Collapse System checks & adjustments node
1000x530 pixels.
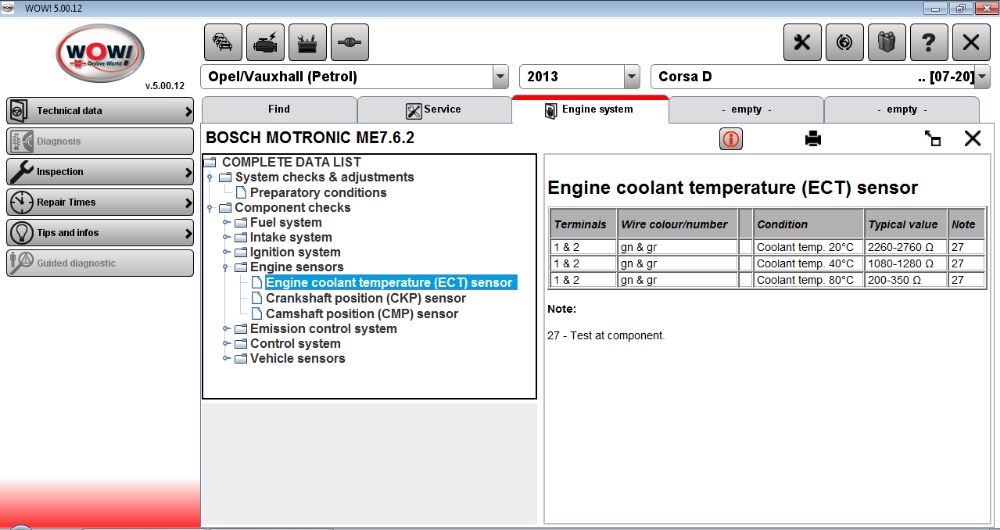coord(209,177)
